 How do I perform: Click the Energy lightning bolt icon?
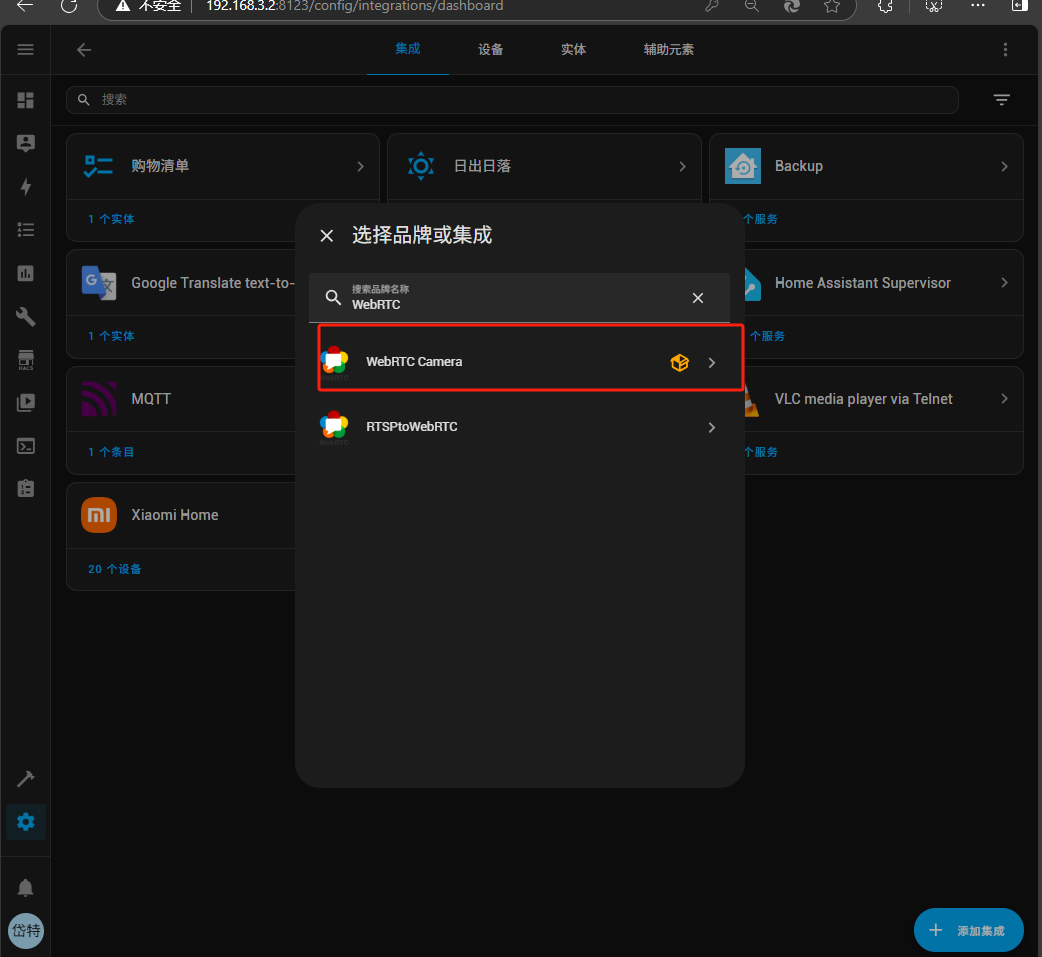pyautogui.click(x=26, y=186)
